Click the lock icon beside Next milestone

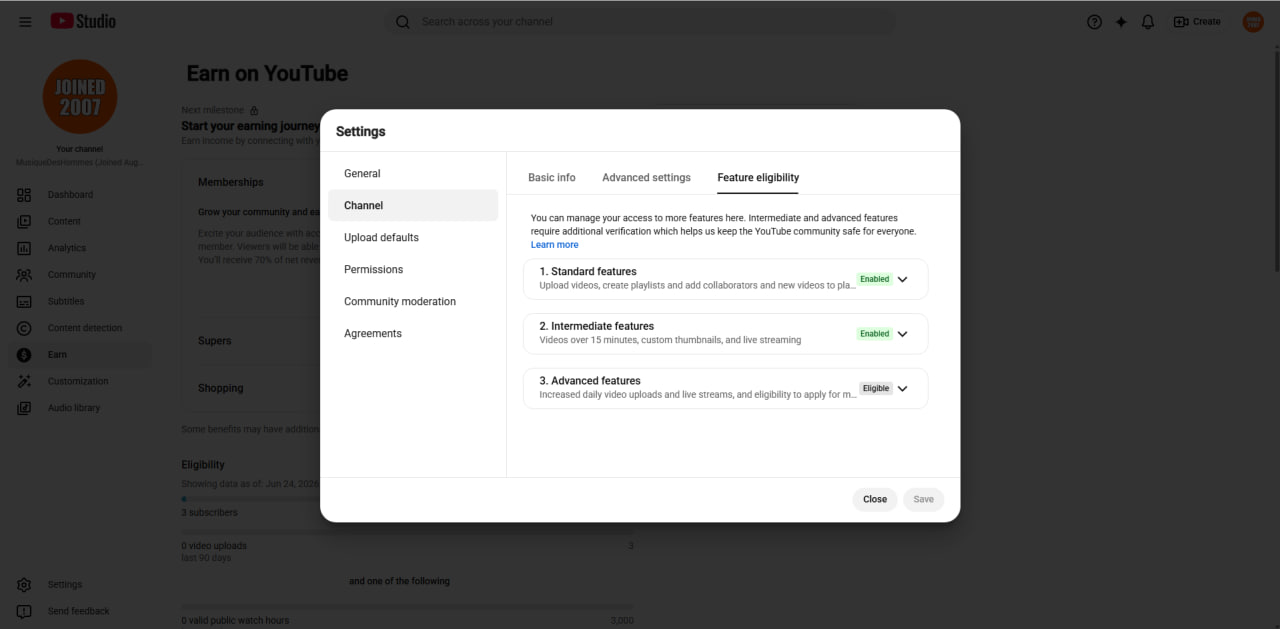[254, 110]
